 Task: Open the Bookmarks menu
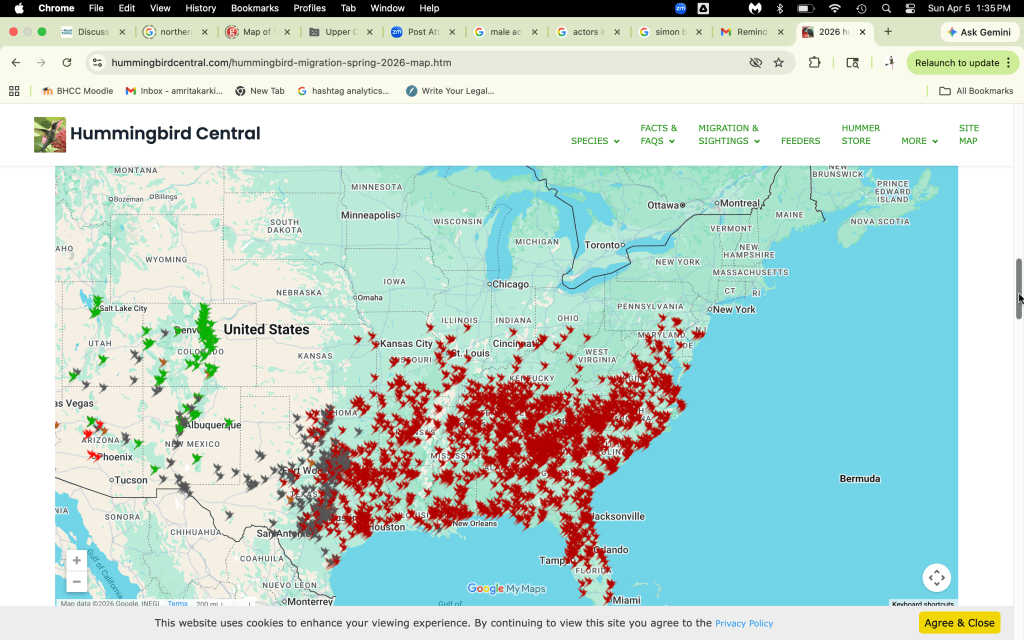pyautogui.click(x=254, y=8)
